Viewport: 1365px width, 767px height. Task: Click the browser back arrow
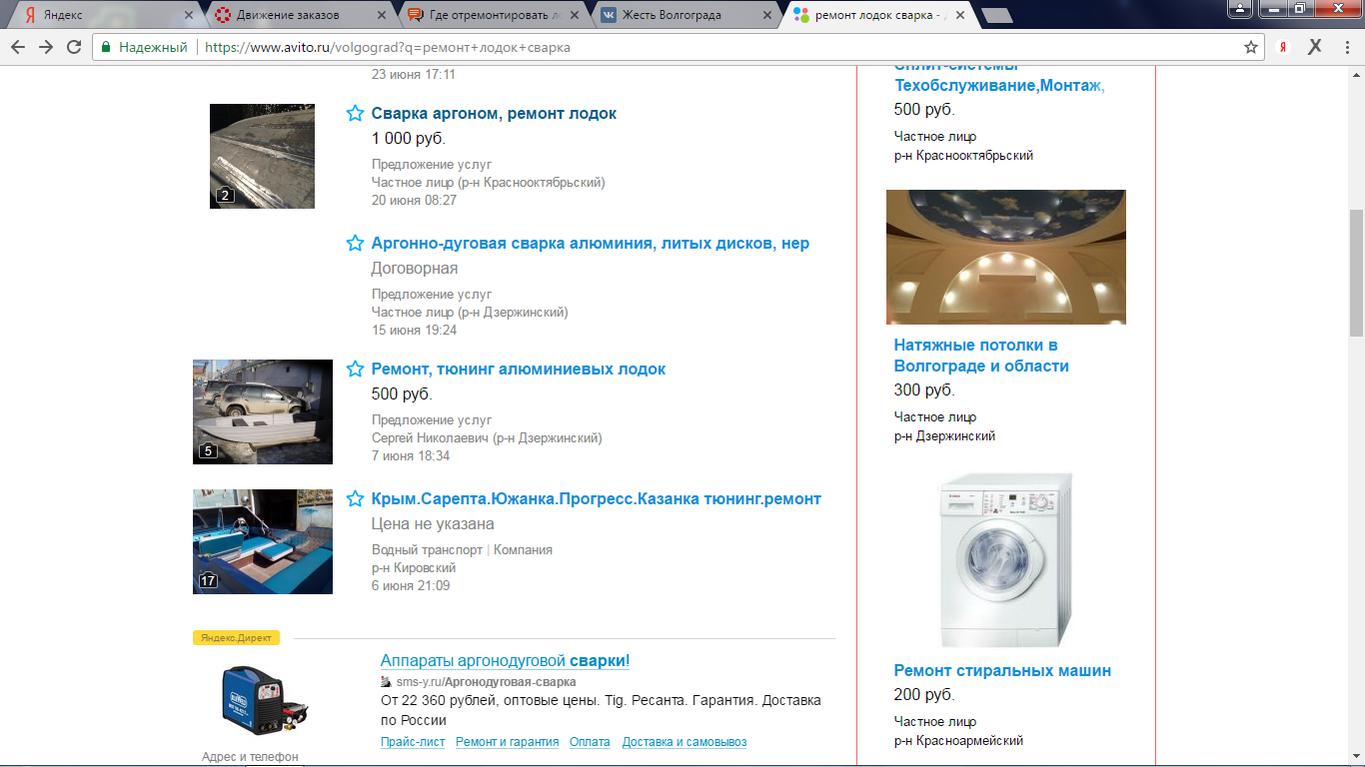point(18,47)
